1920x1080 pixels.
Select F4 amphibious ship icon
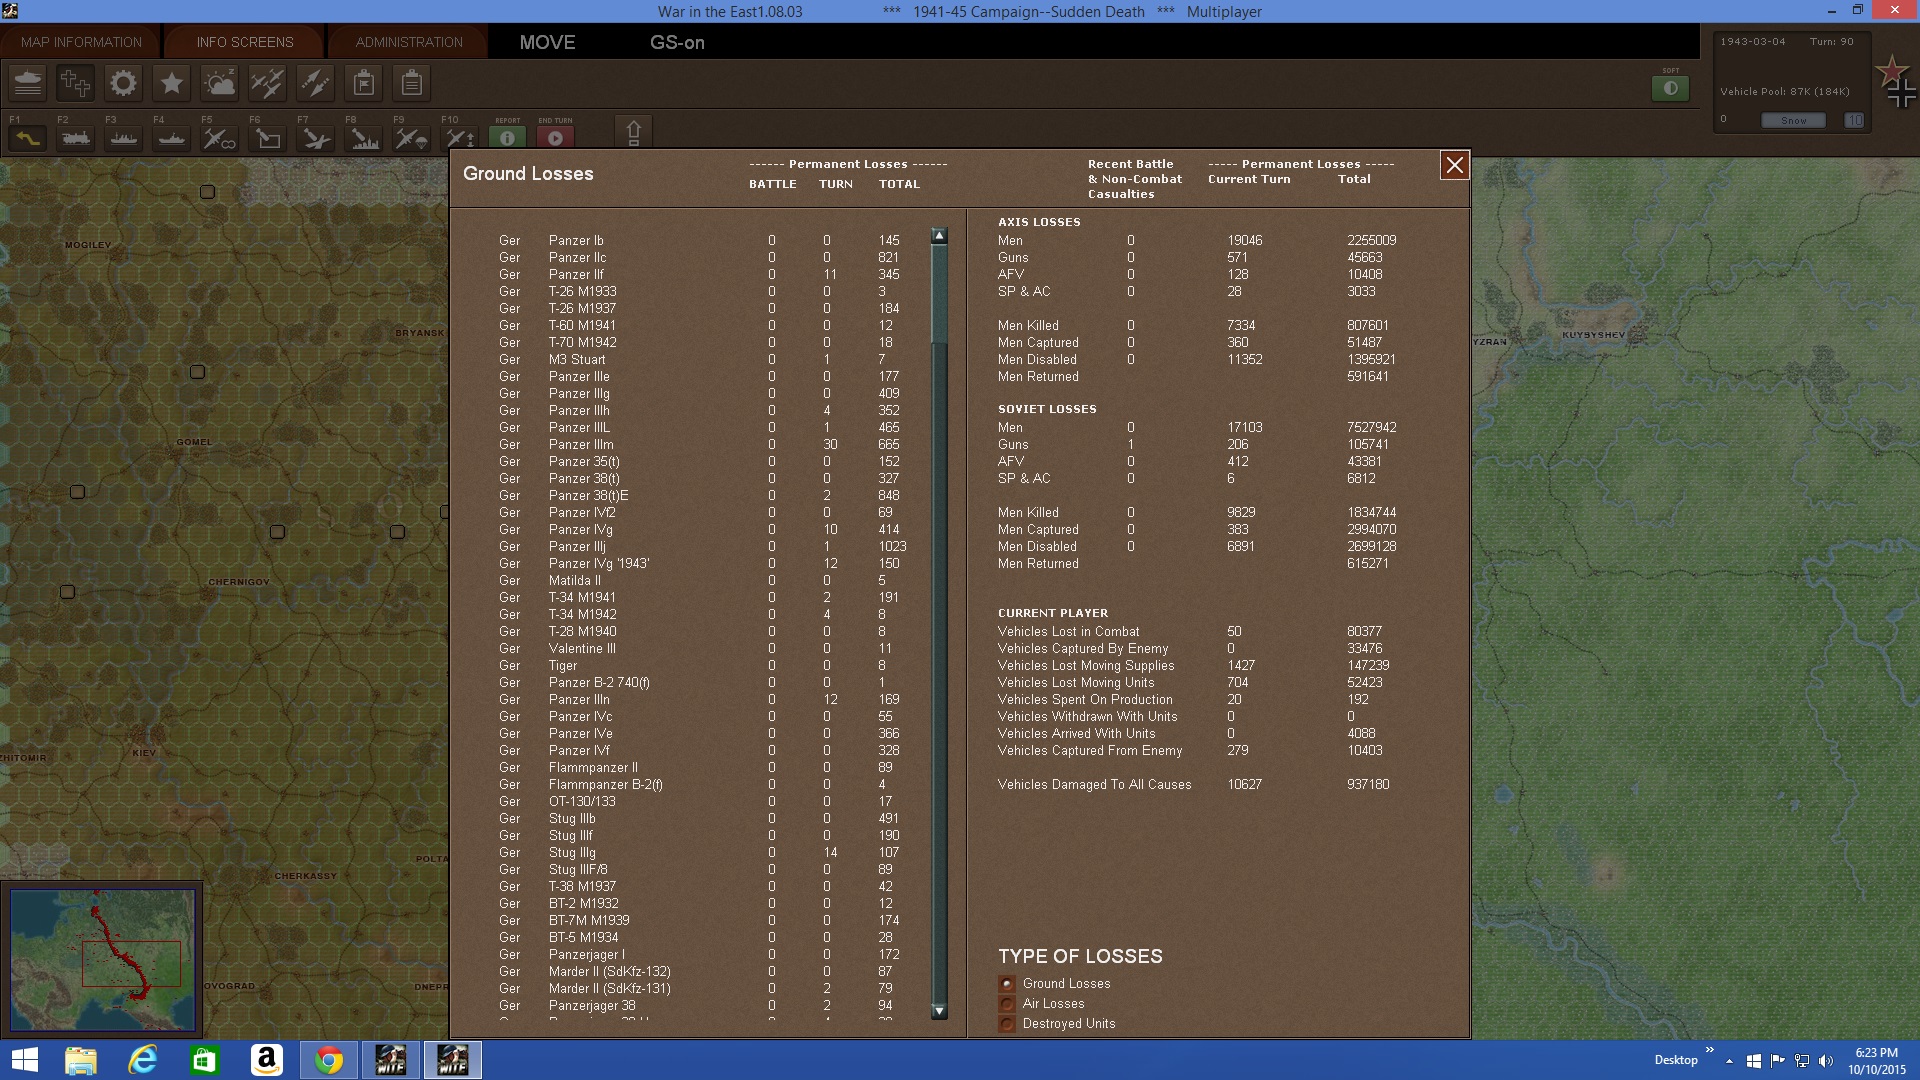[172, 138]
